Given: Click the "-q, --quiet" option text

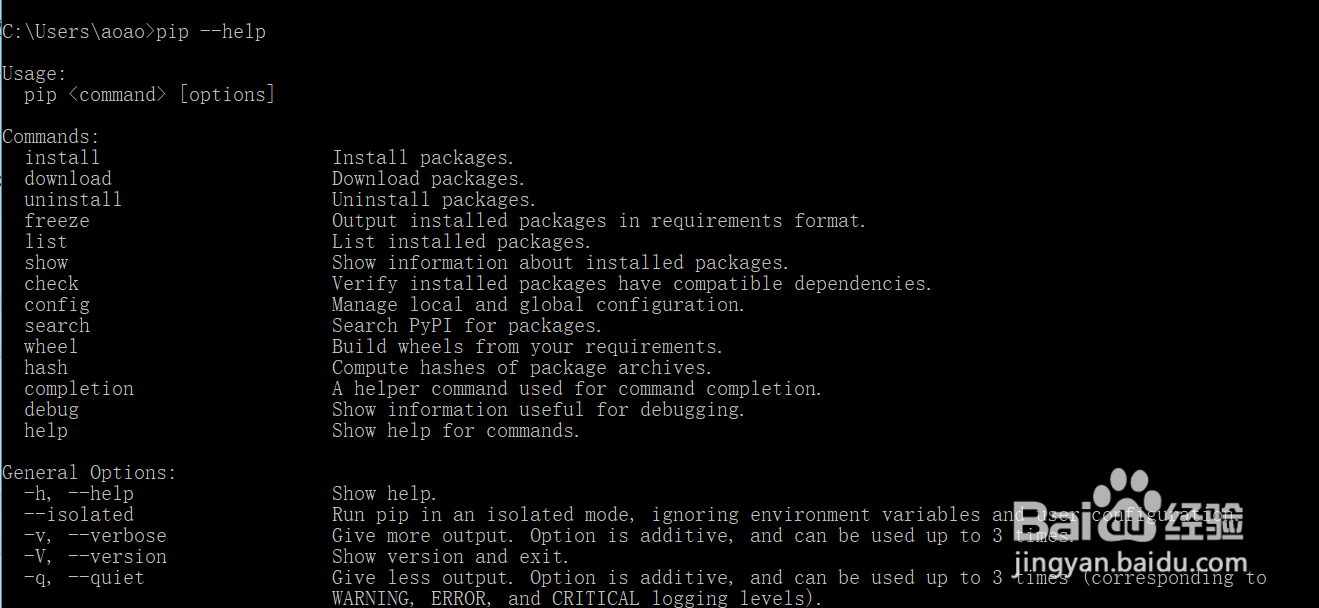Looking at the screenshot, I should pos(84,578).
